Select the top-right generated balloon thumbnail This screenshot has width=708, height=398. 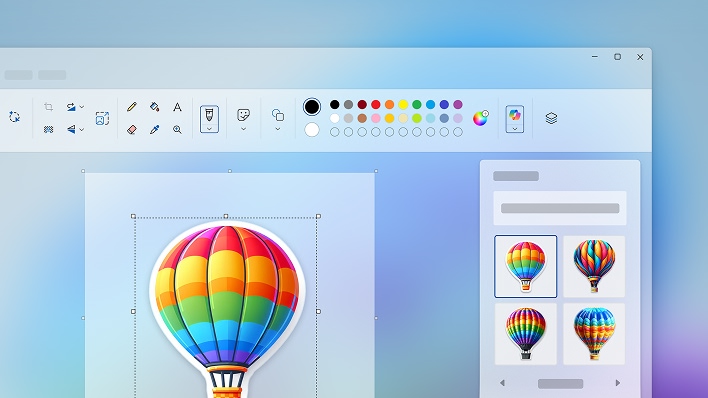[594, 267]
